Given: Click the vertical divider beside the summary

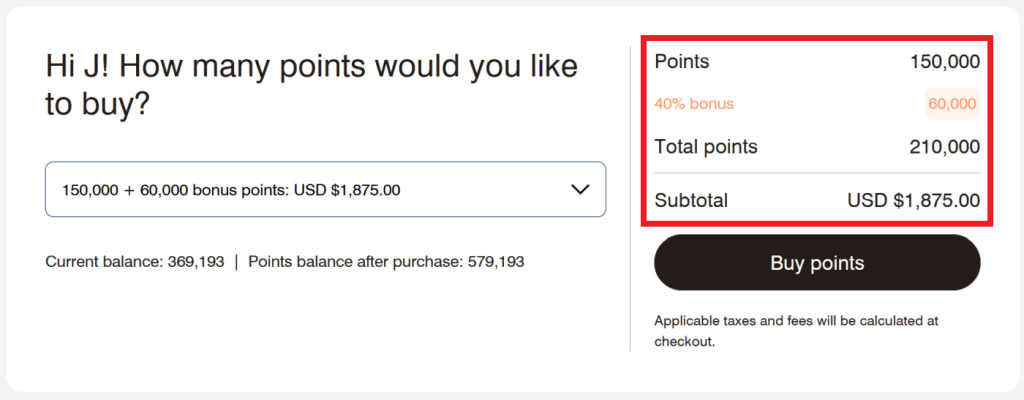Looking at the screenshot, I should tap(630, 200).
